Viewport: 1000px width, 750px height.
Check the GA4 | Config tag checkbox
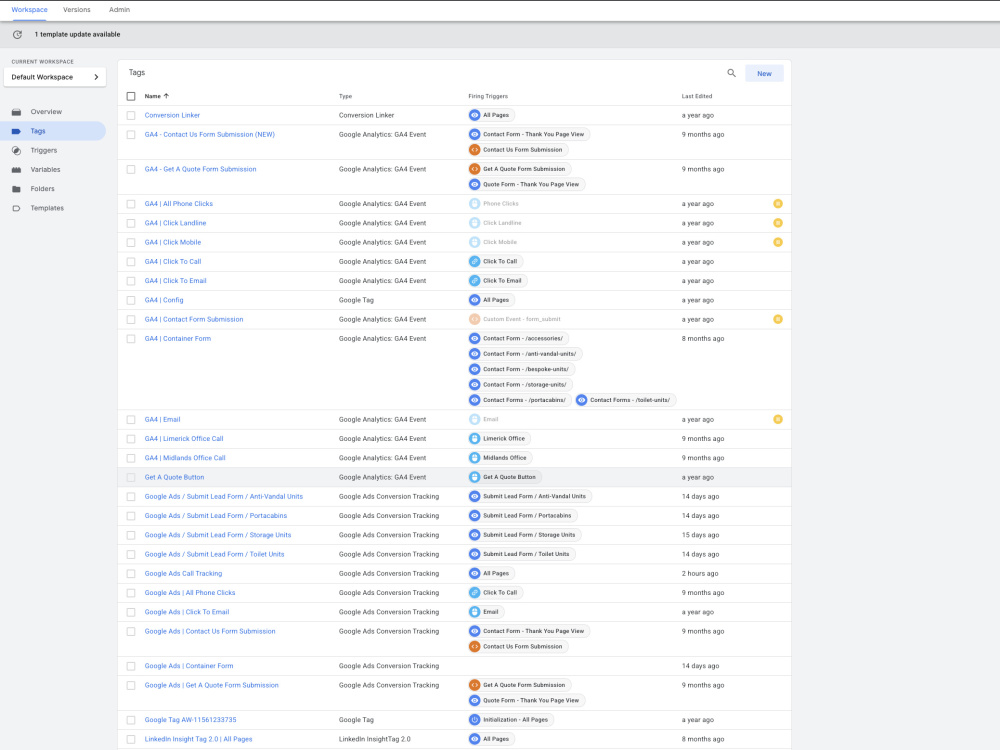pyautogui.click(x=131, y=300)
